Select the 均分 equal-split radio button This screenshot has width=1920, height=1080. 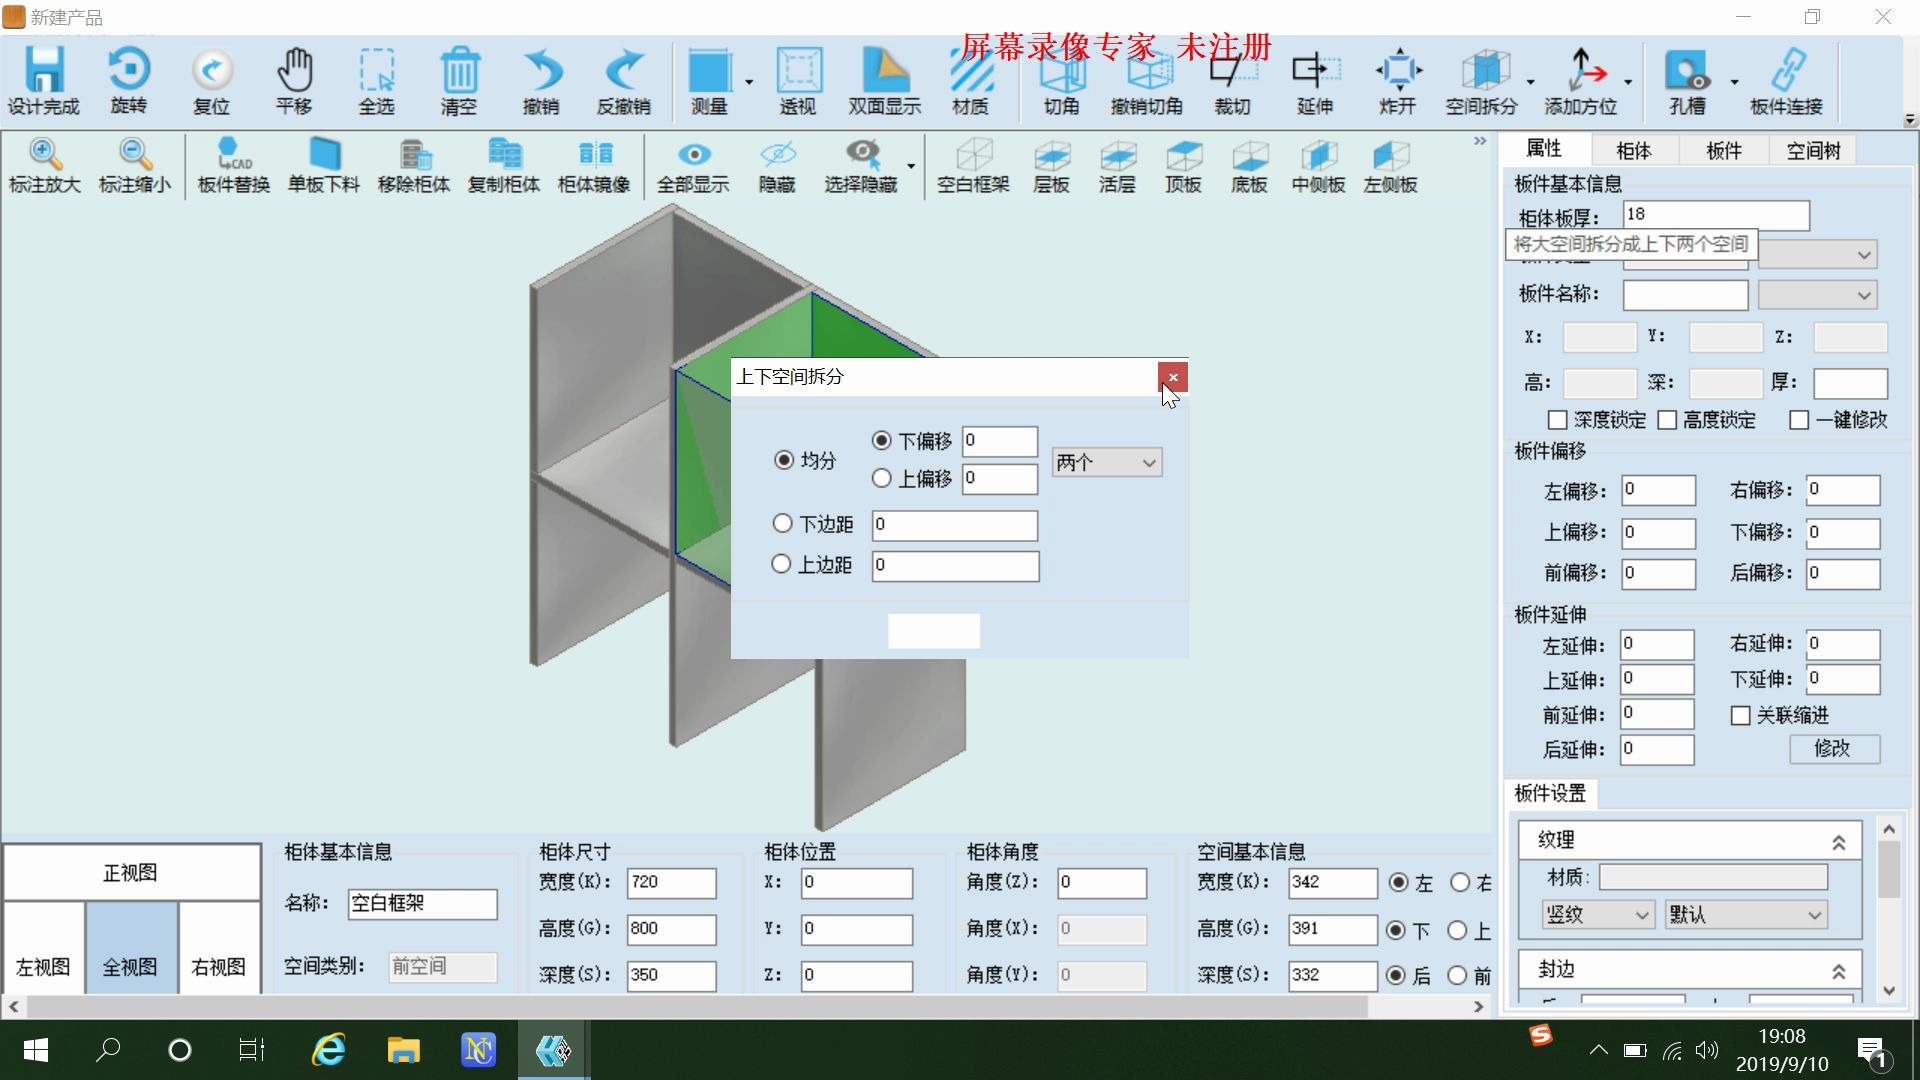click(784, 459)
